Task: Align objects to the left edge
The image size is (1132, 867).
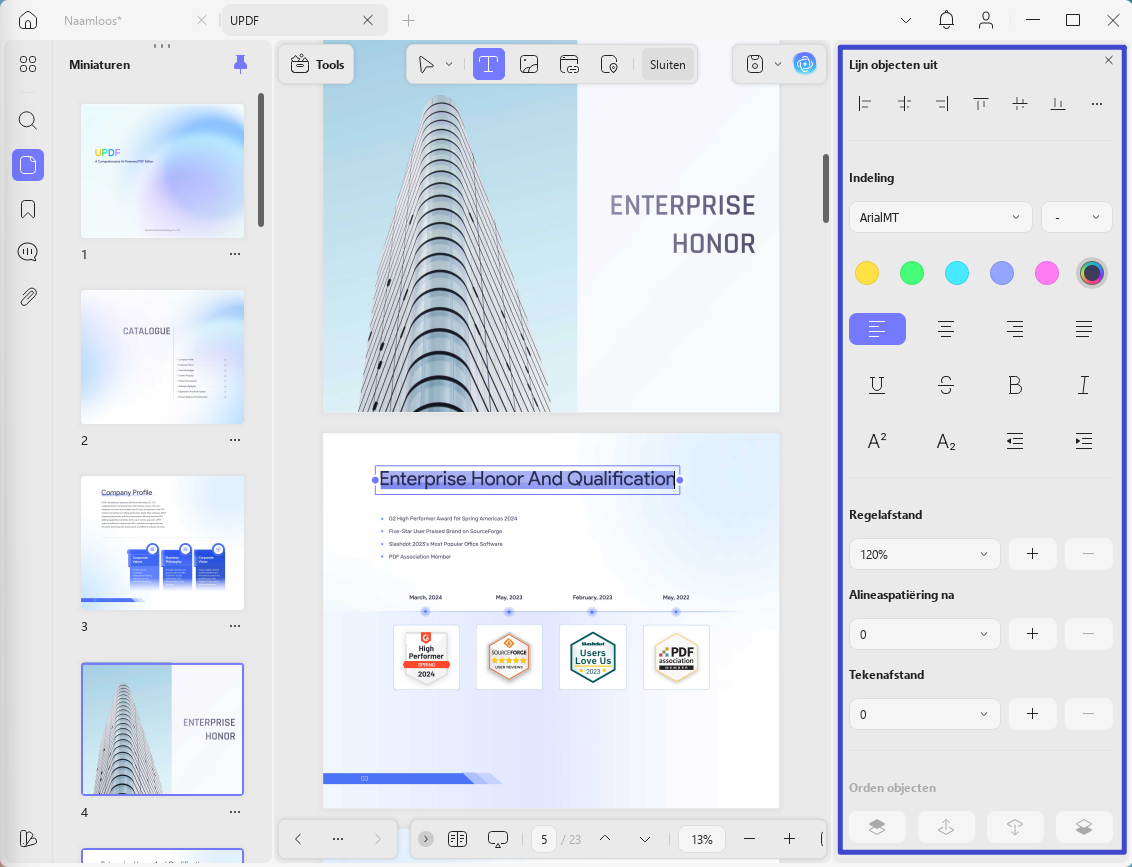Action: tap(865, 104)
